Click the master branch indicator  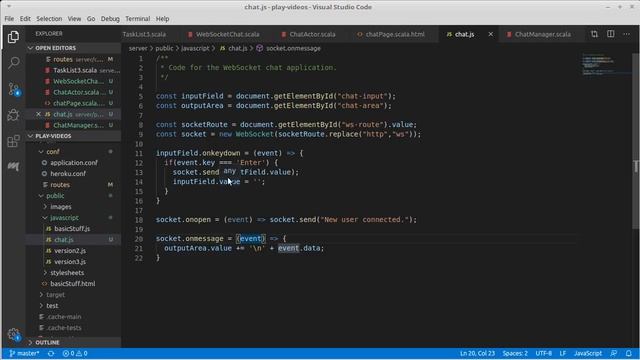click(x=24, y=353)
